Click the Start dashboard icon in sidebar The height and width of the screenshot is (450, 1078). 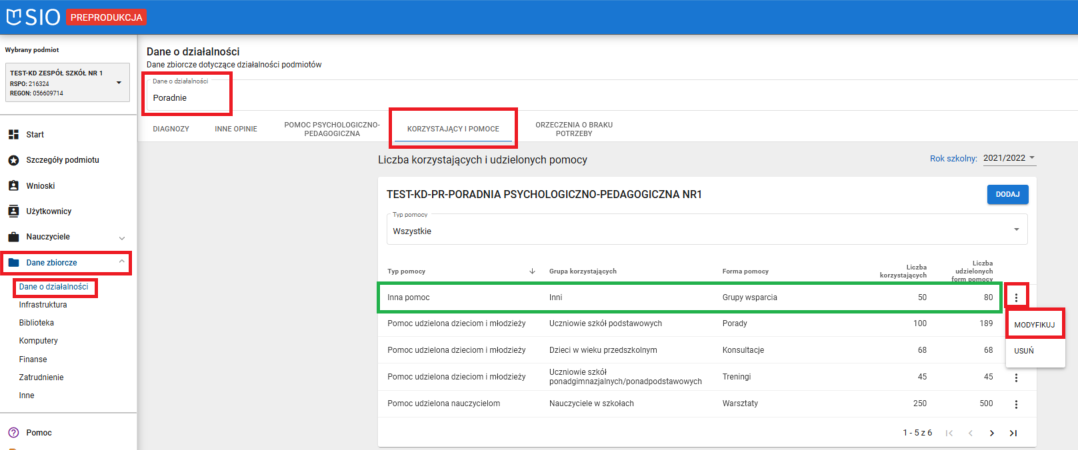(x=14, y=134)
